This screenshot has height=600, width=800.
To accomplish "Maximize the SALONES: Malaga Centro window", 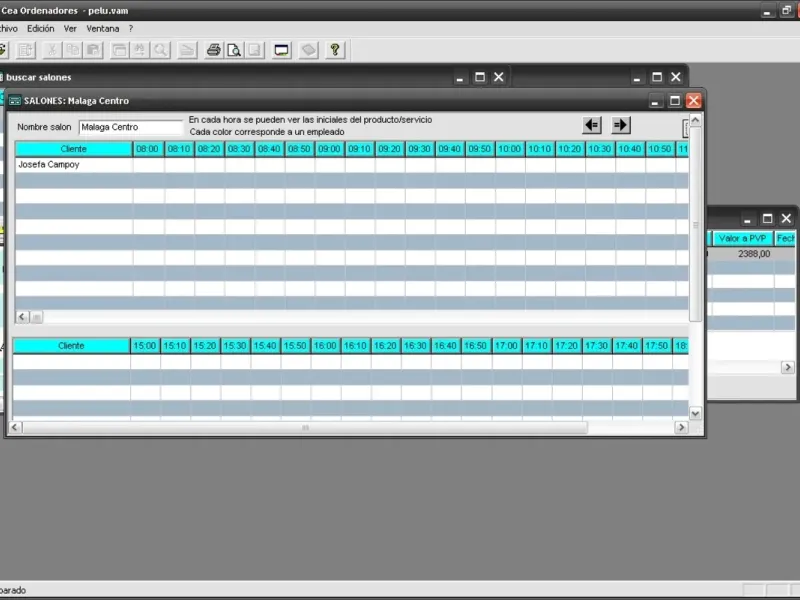I will pyautogui.click(x=674, y=101).
